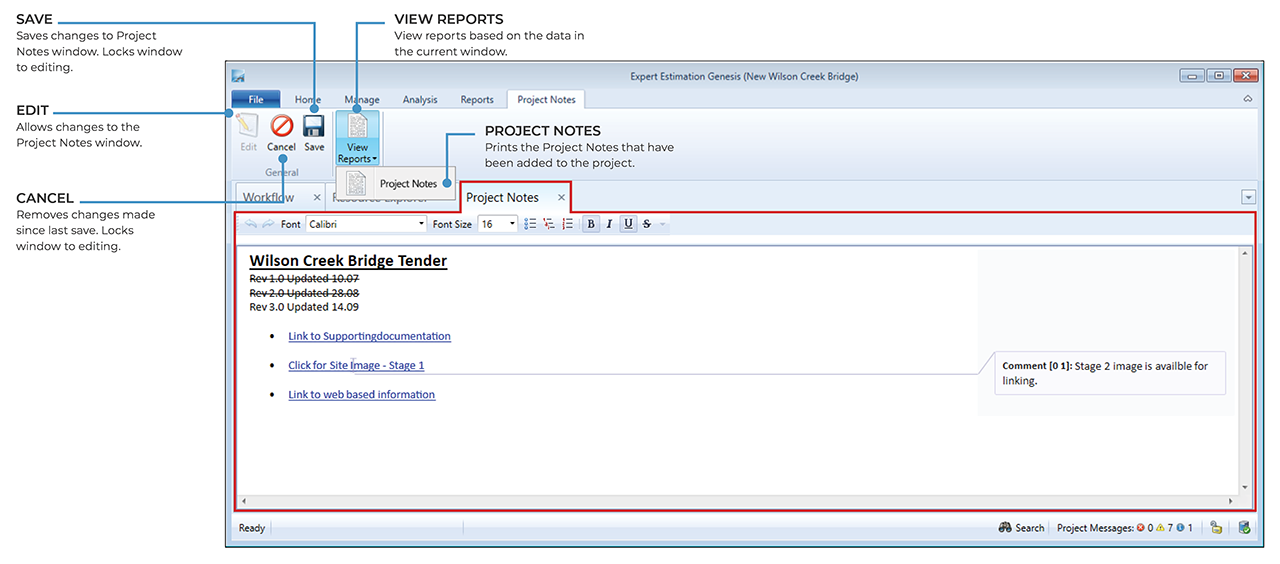Open Link to Supportingdocumentation hyperlink
1280x564 pixels.
click(x=369, y=337)
